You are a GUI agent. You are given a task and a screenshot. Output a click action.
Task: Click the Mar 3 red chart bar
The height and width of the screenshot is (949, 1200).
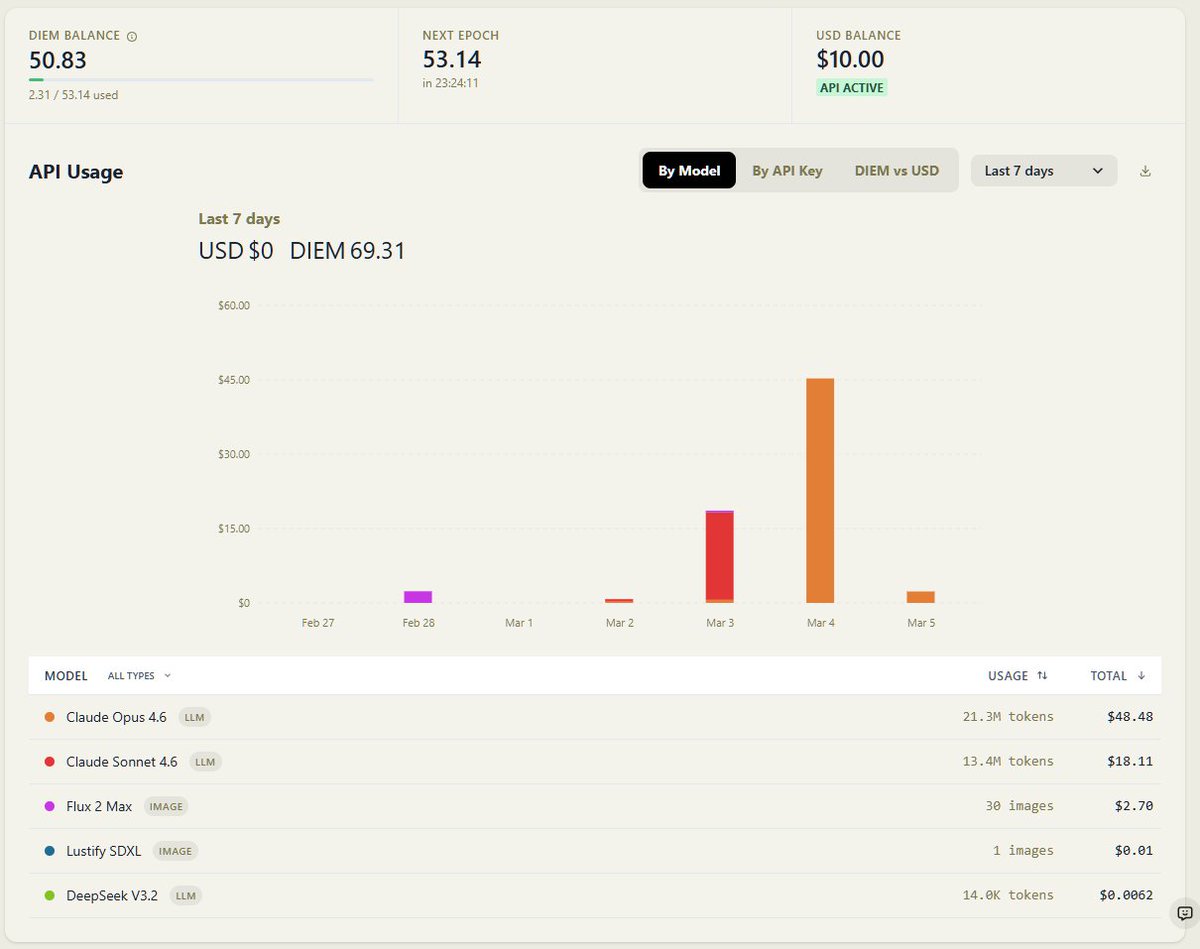(x=720, y=556)
